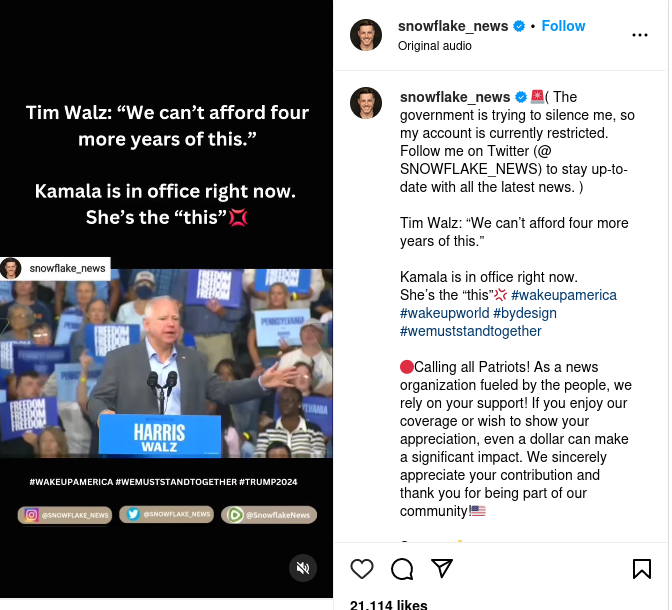This screenshot has width=672, height=610.
Task: Save the post with the bookmark icon
Action: 642,569
